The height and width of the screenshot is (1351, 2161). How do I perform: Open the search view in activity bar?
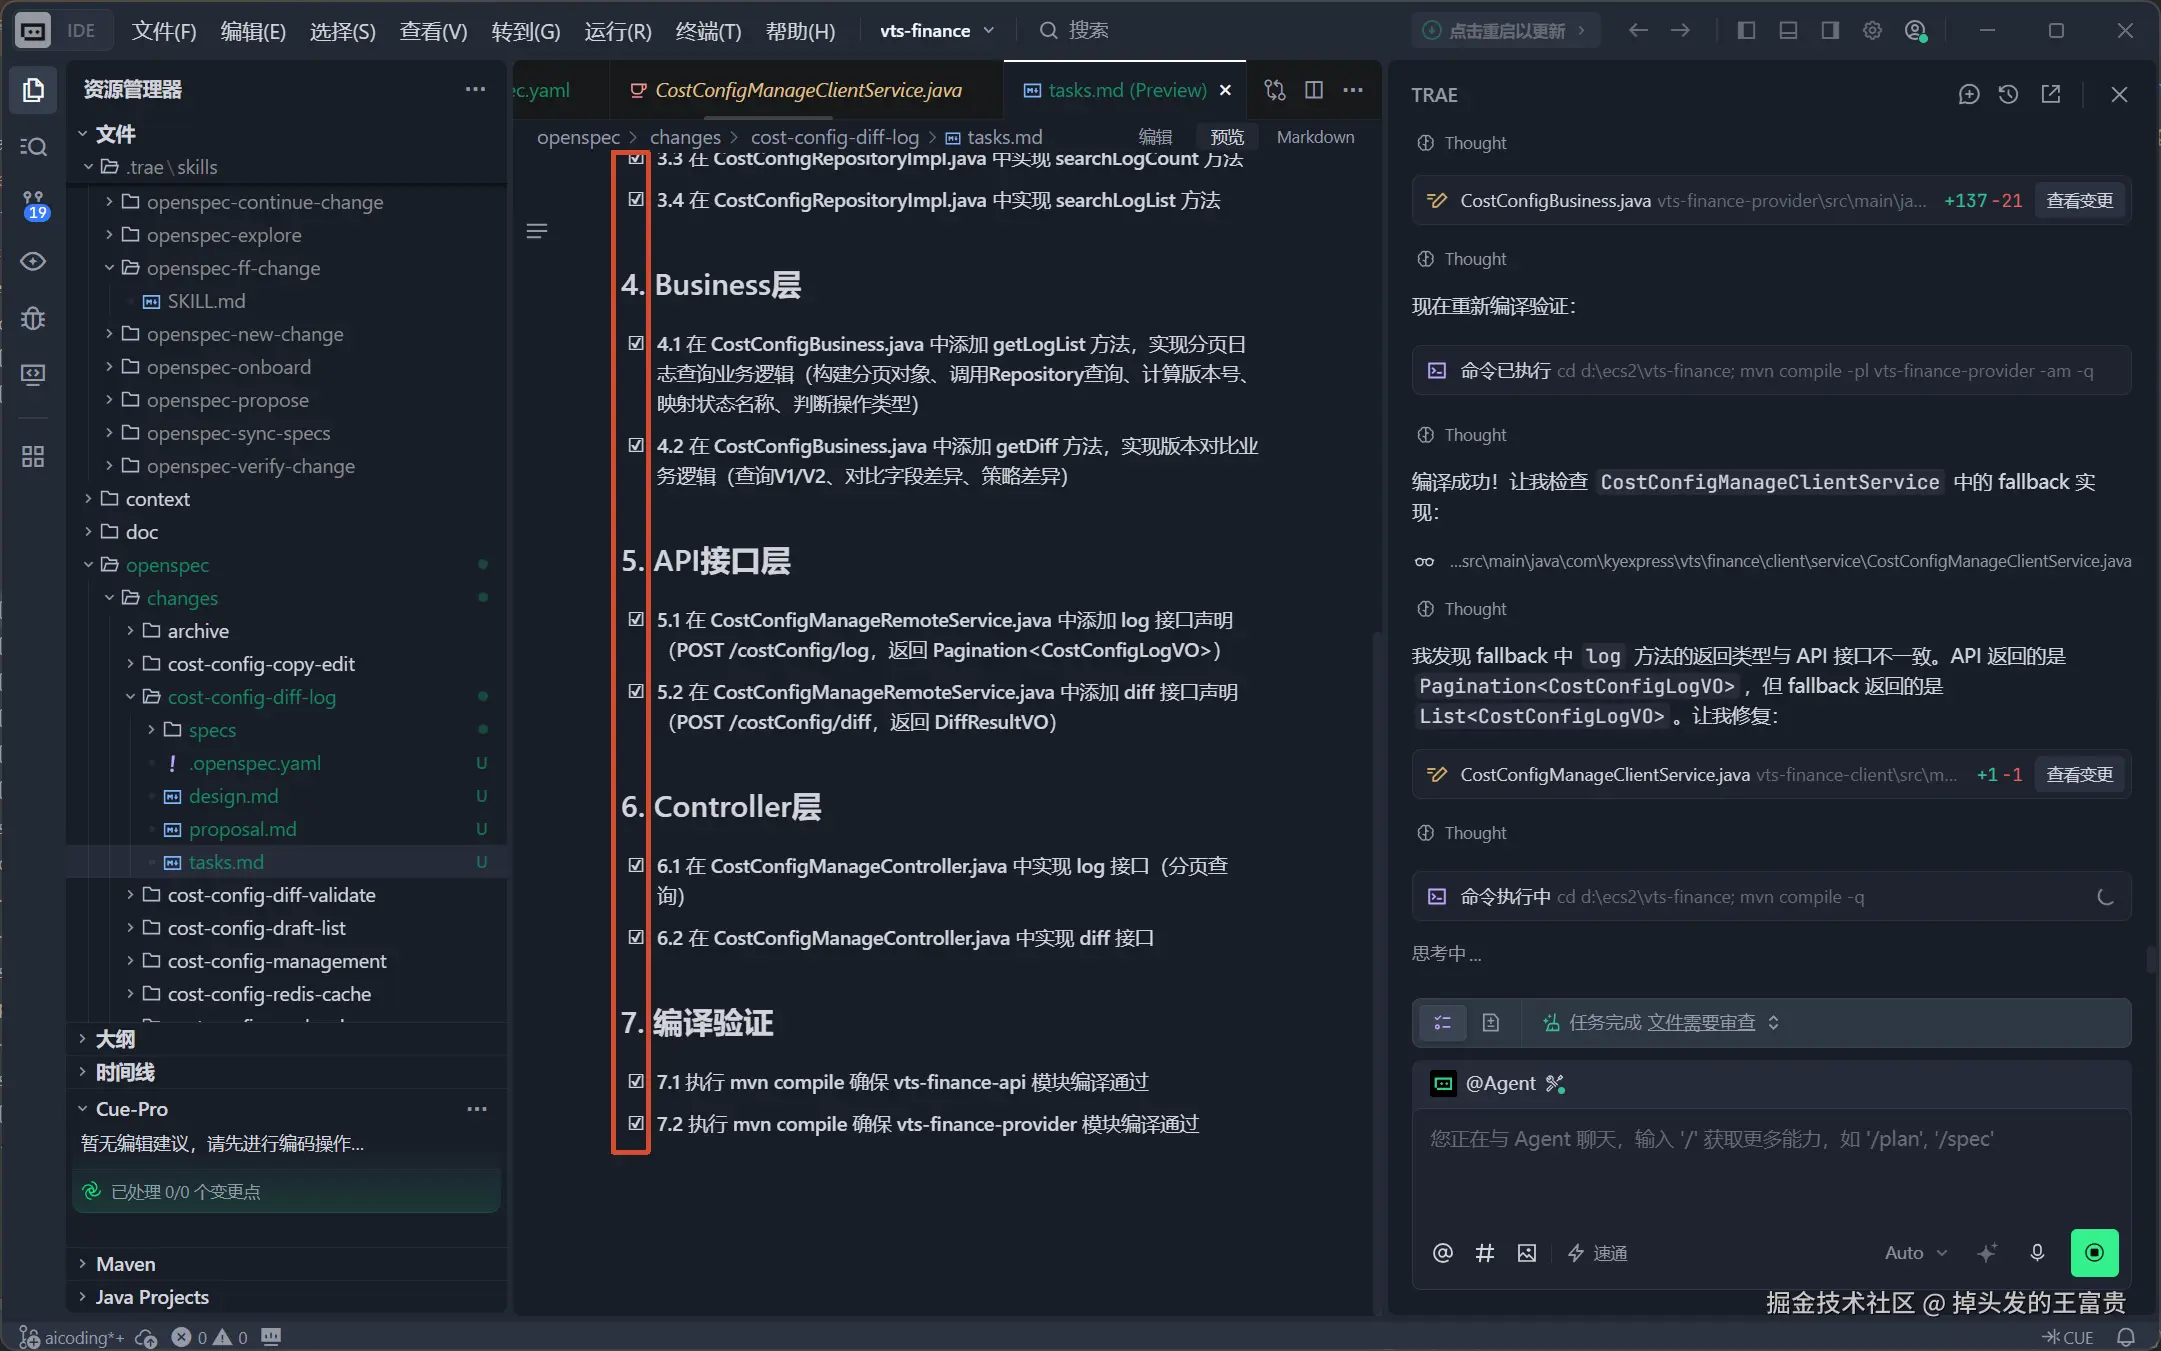(x=33, y=147)
